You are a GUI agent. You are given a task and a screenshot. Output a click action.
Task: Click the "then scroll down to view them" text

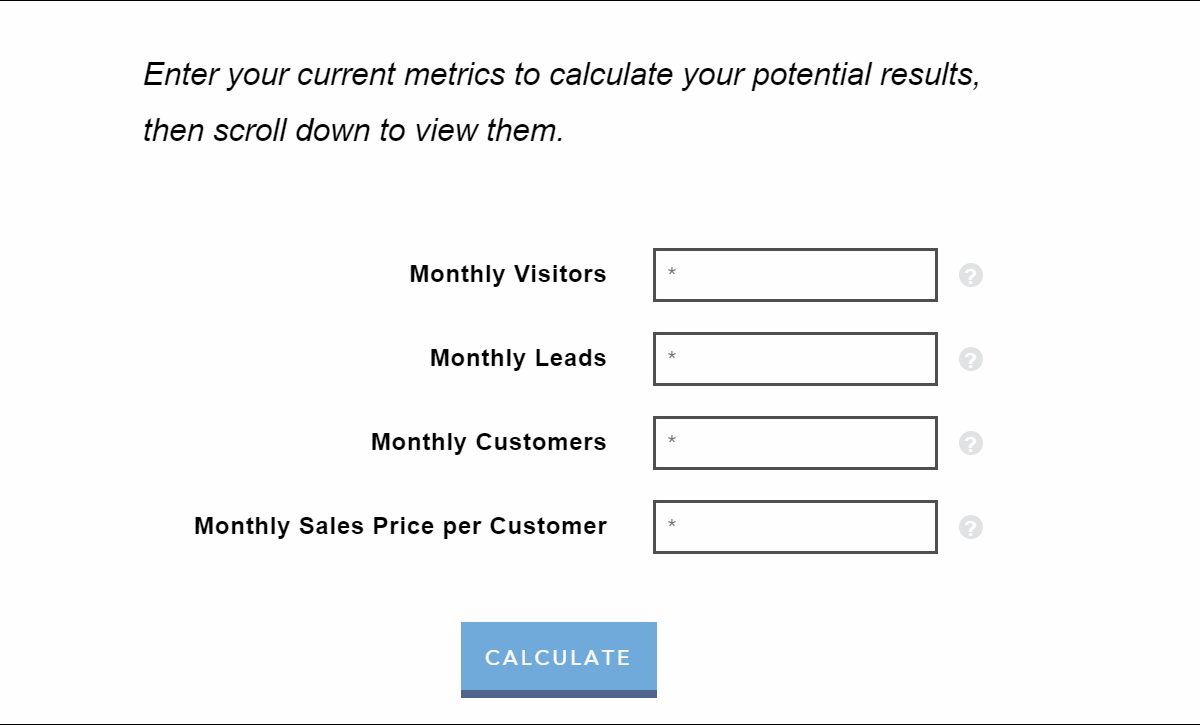pos(354,131)
